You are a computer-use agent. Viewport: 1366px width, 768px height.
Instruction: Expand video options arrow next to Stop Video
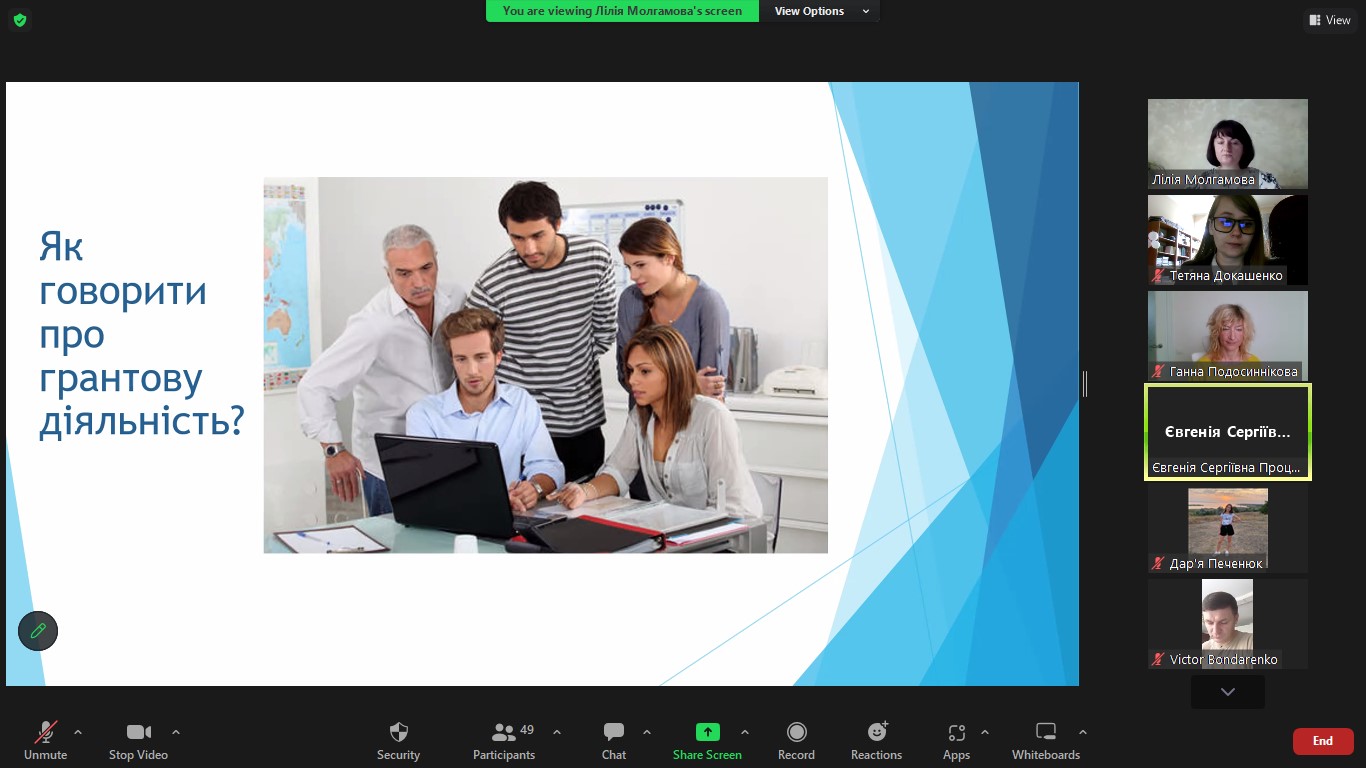(176, 732)
